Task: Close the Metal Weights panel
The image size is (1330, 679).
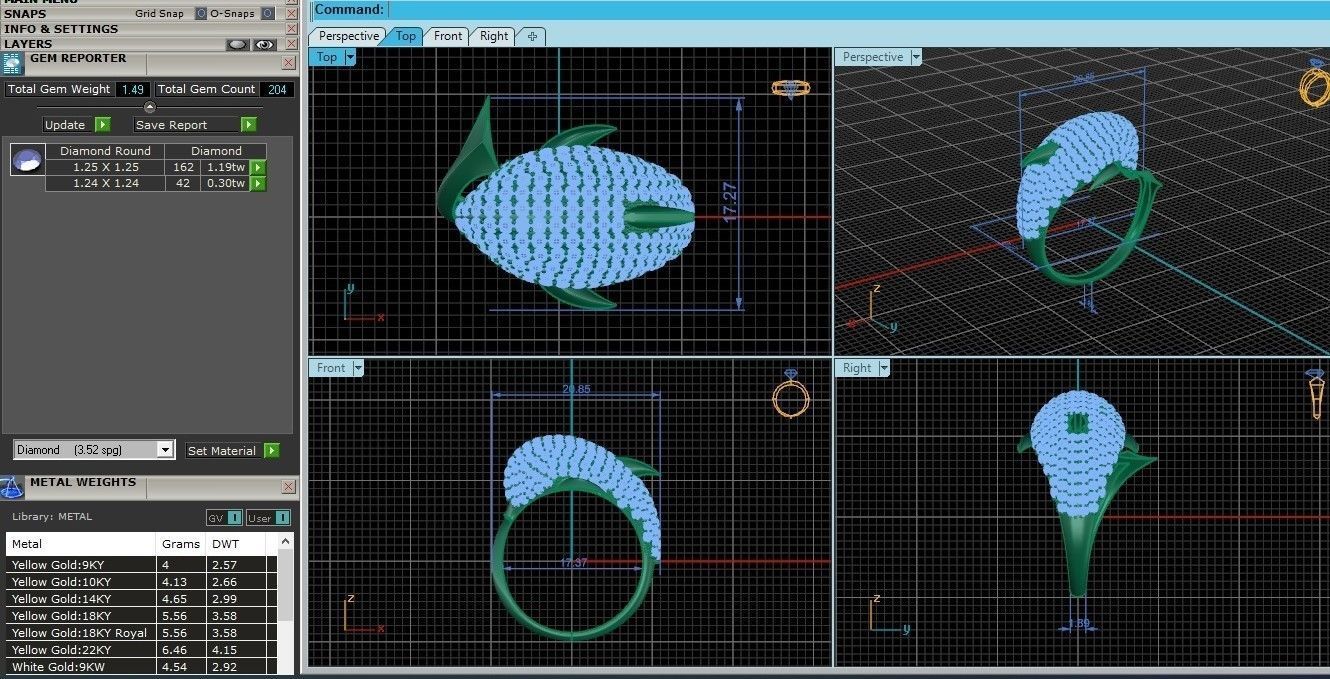Action: coord(288,487)
